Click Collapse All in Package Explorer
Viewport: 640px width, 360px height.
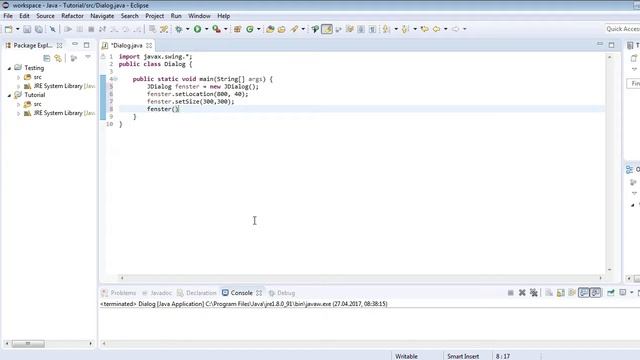47,58
